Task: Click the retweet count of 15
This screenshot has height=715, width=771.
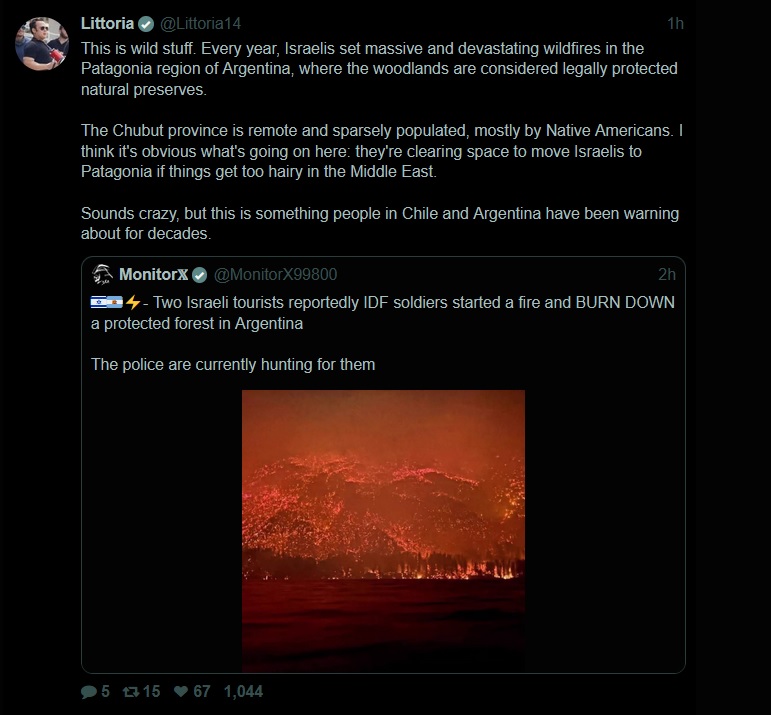Action: (151, 692)
